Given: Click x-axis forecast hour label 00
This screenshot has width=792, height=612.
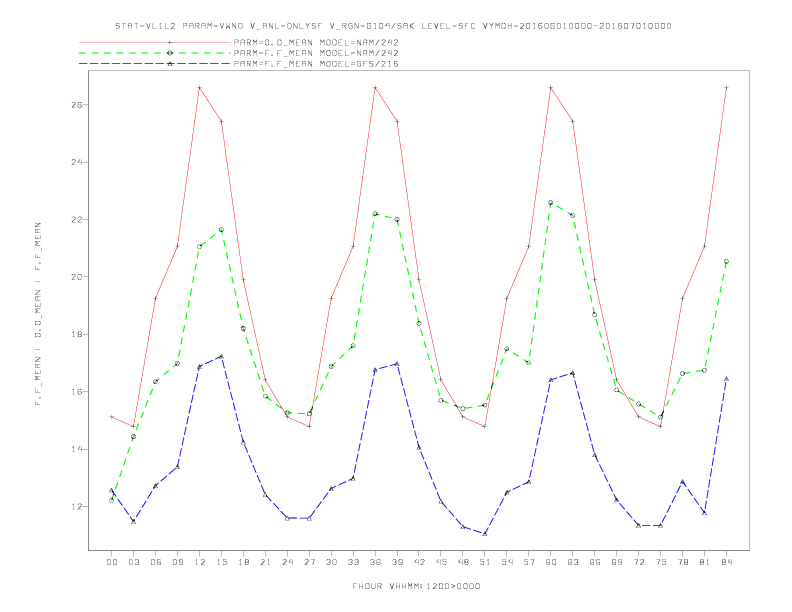Looking at the screenshot, I should click(x=112, y=562).
